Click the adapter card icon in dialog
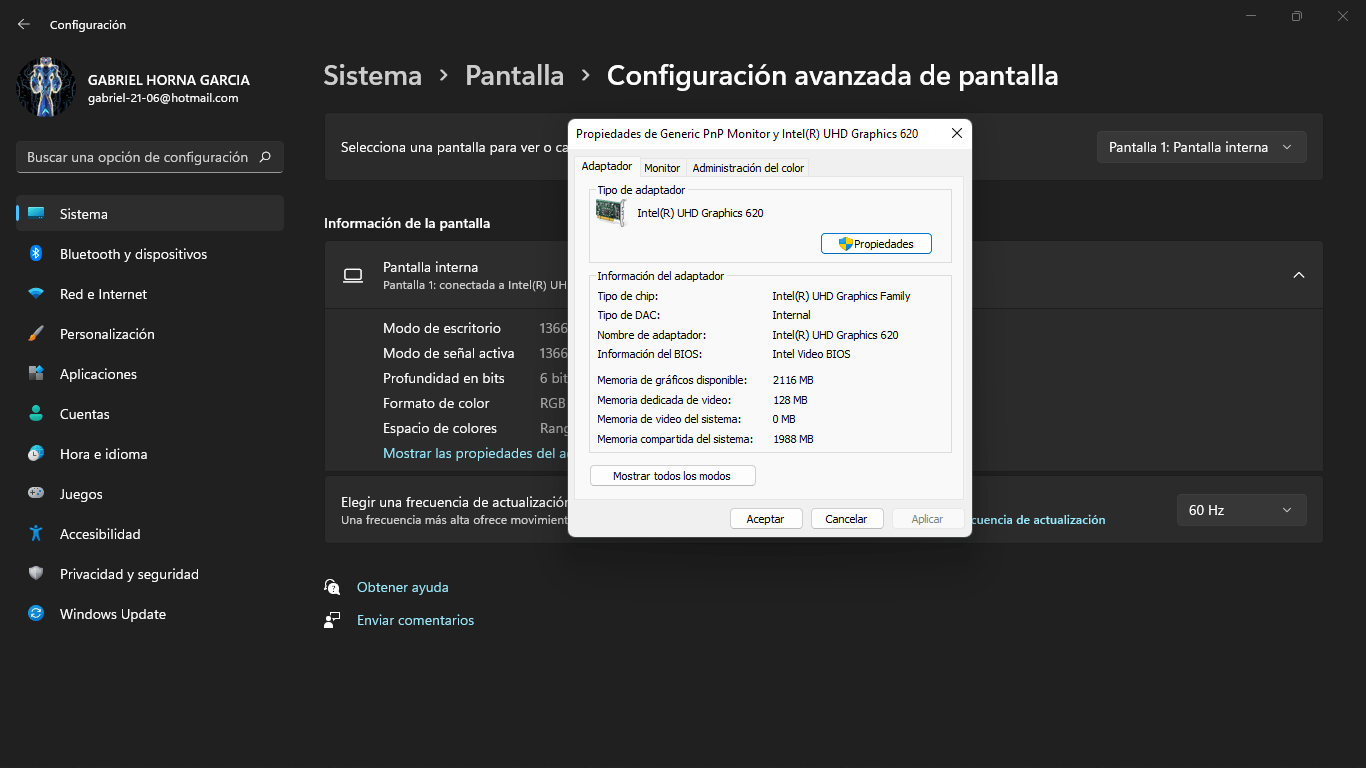The image size is (1366, 768). (x=611, y=212)
